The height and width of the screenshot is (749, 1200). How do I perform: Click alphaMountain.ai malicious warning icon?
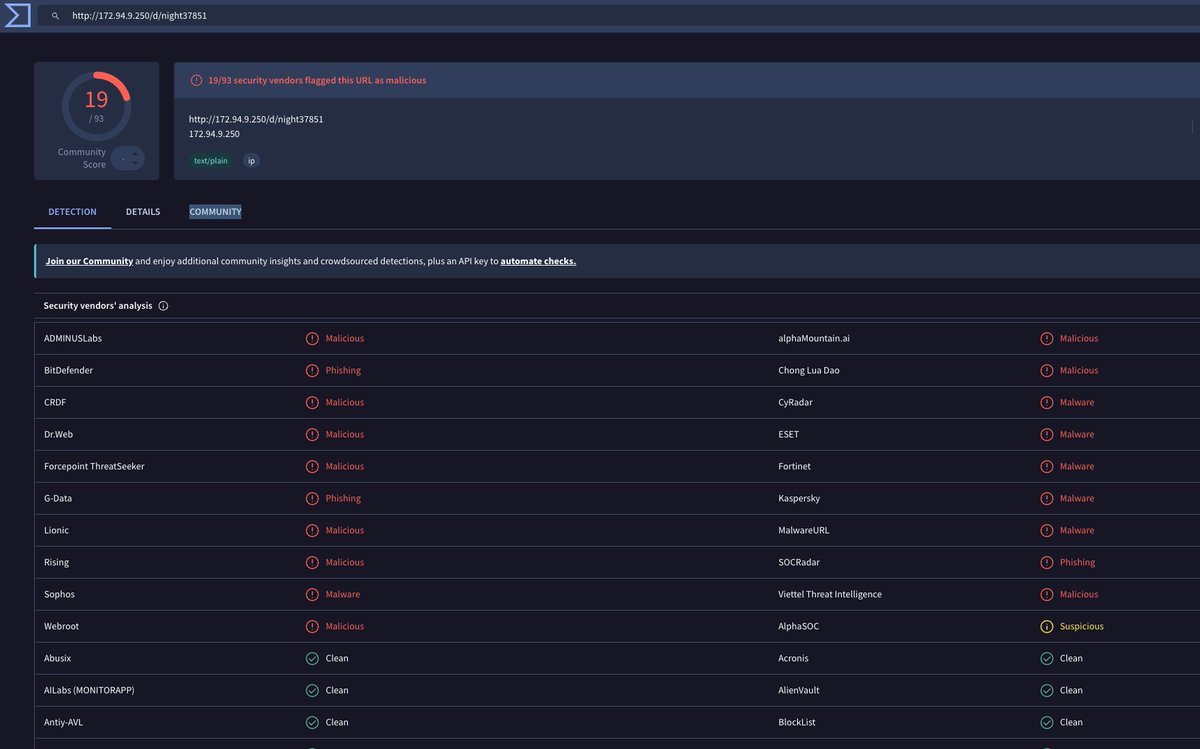1046,338
